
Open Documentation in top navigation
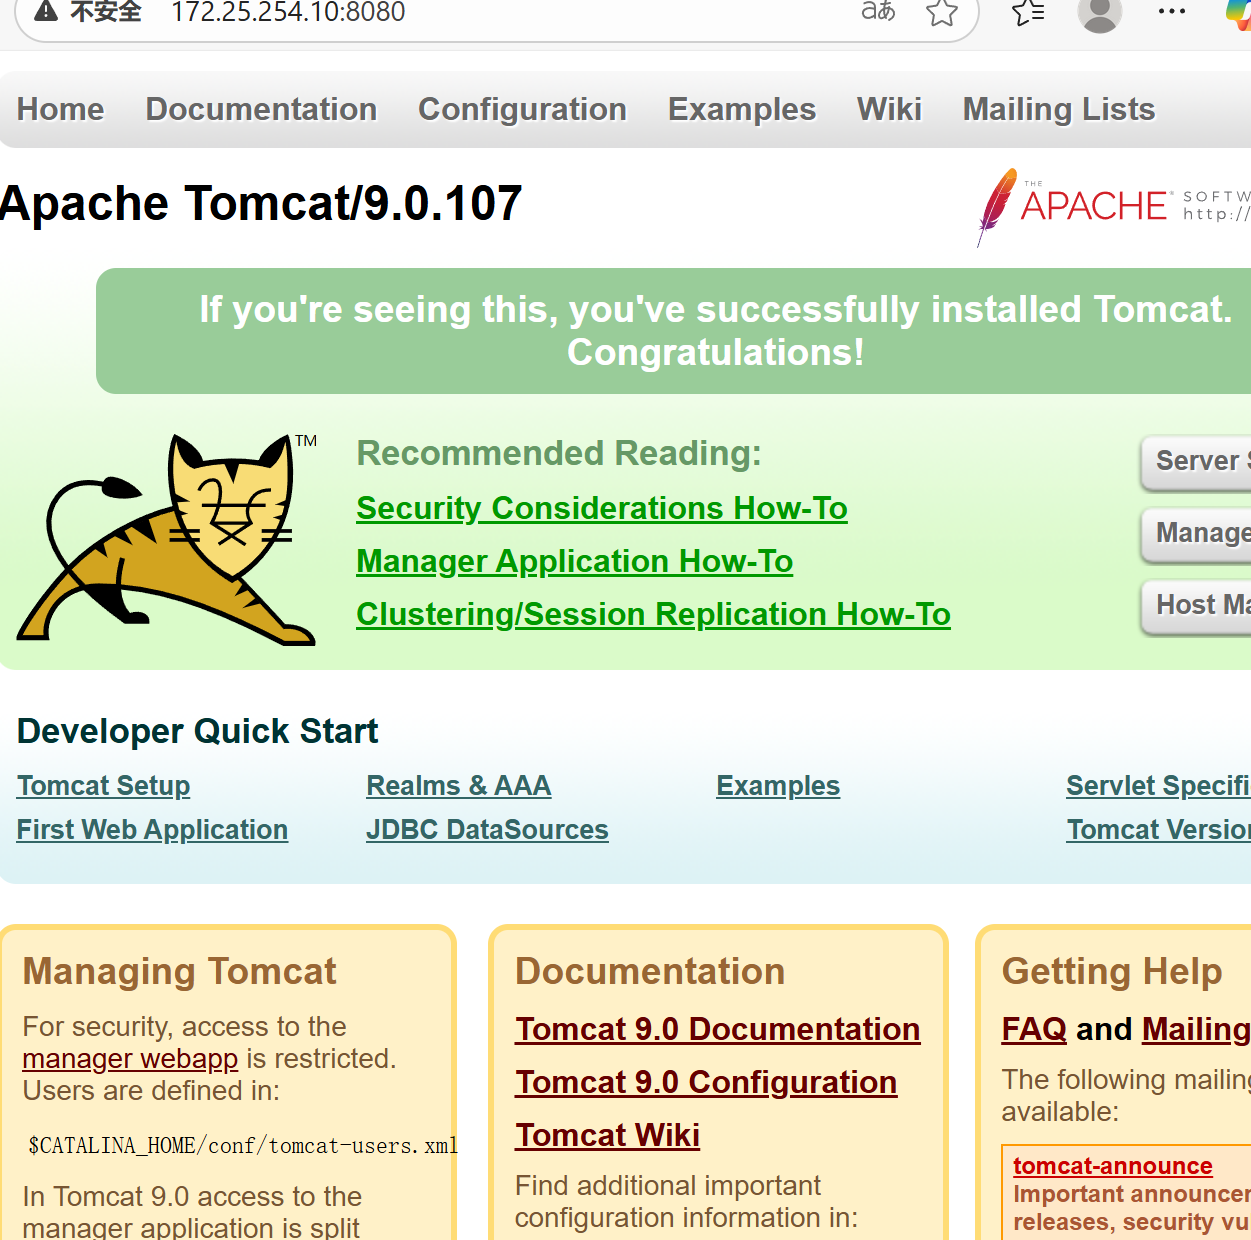click(261, 109)
